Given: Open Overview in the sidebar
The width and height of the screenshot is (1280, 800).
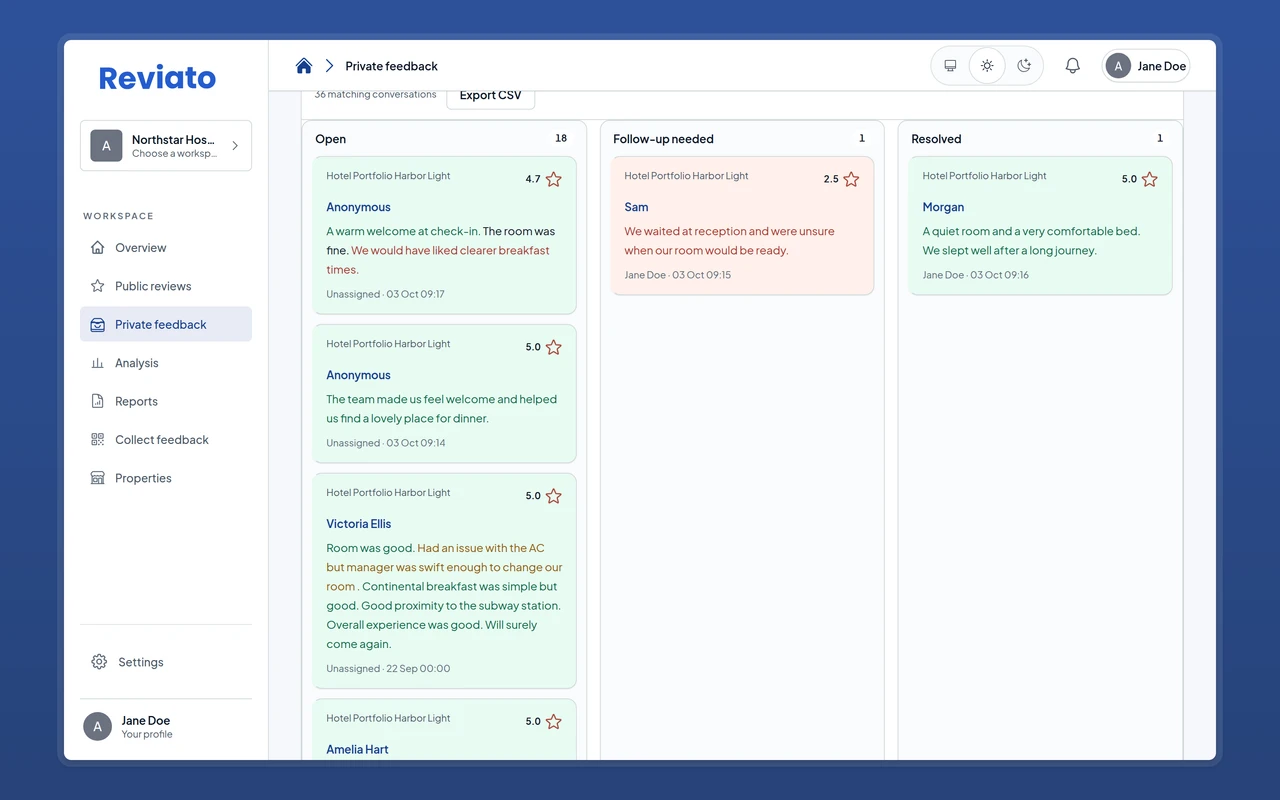Looking at the screenshot, I should [166, 248].
